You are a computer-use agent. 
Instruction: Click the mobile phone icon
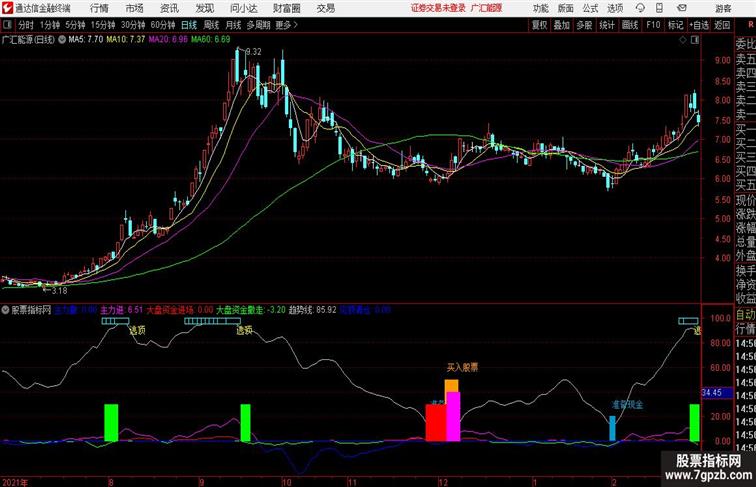click(x=660, y=8)
